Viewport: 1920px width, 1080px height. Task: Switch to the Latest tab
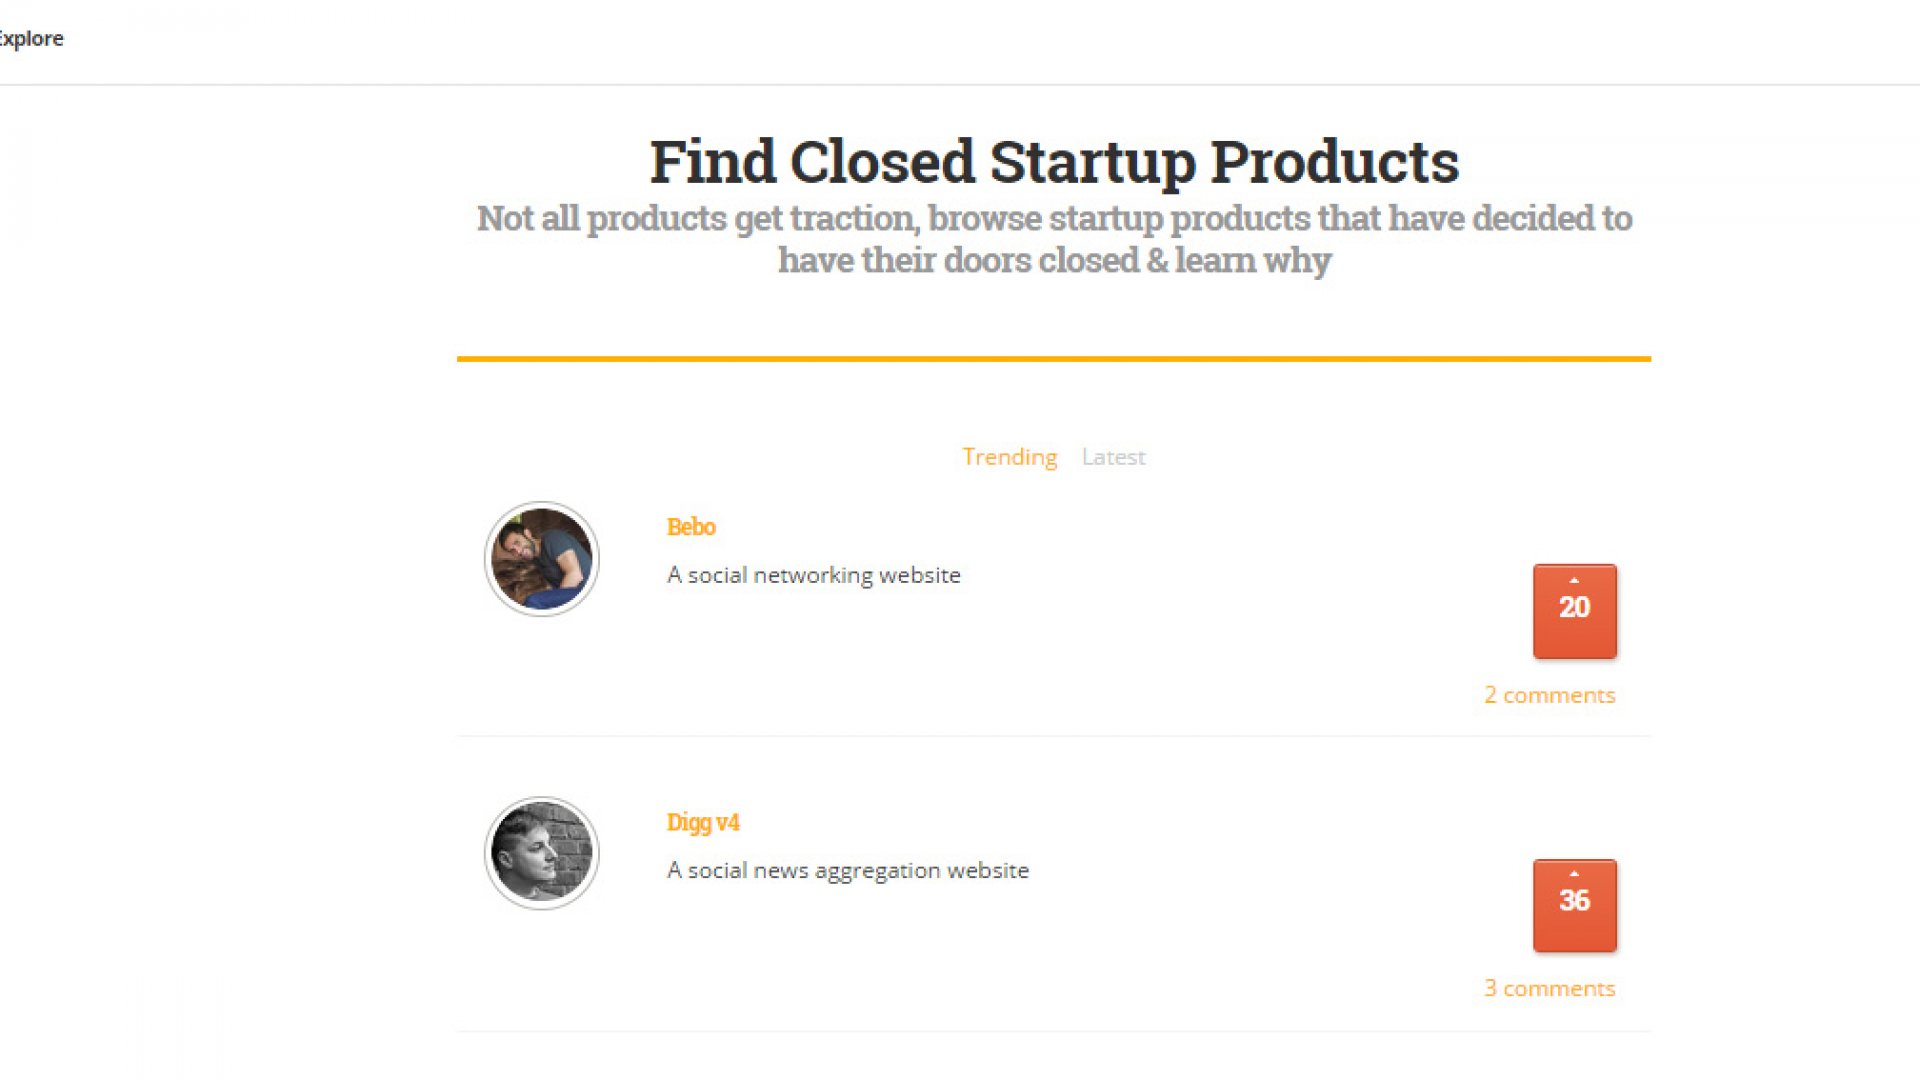point(1112,457)
